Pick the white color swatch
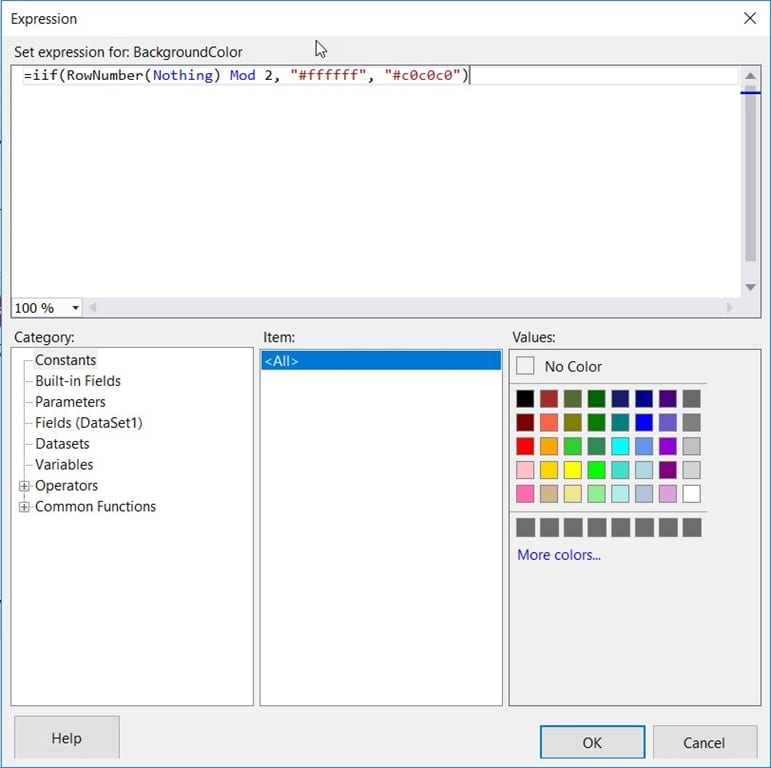This screenshot has height=768, width=771. click(691, 494)
